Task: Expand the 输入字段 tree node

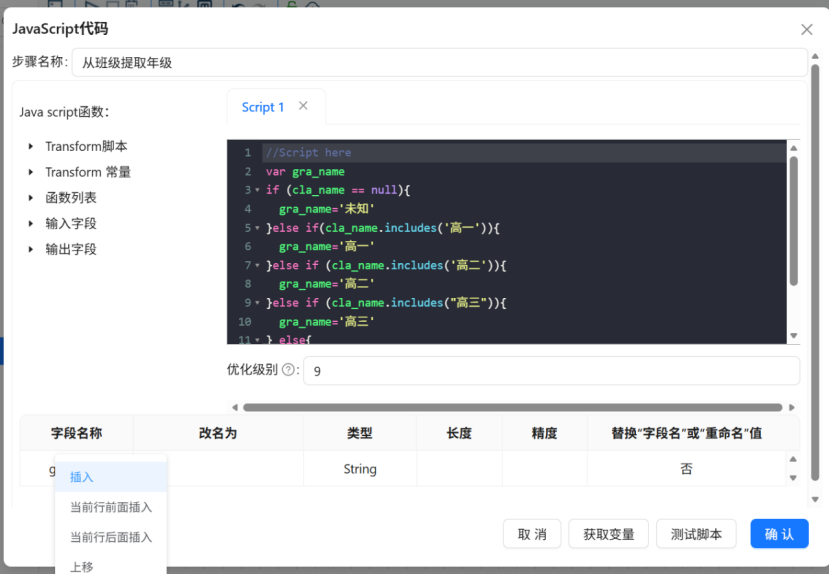Action: (x=31, y=223)
